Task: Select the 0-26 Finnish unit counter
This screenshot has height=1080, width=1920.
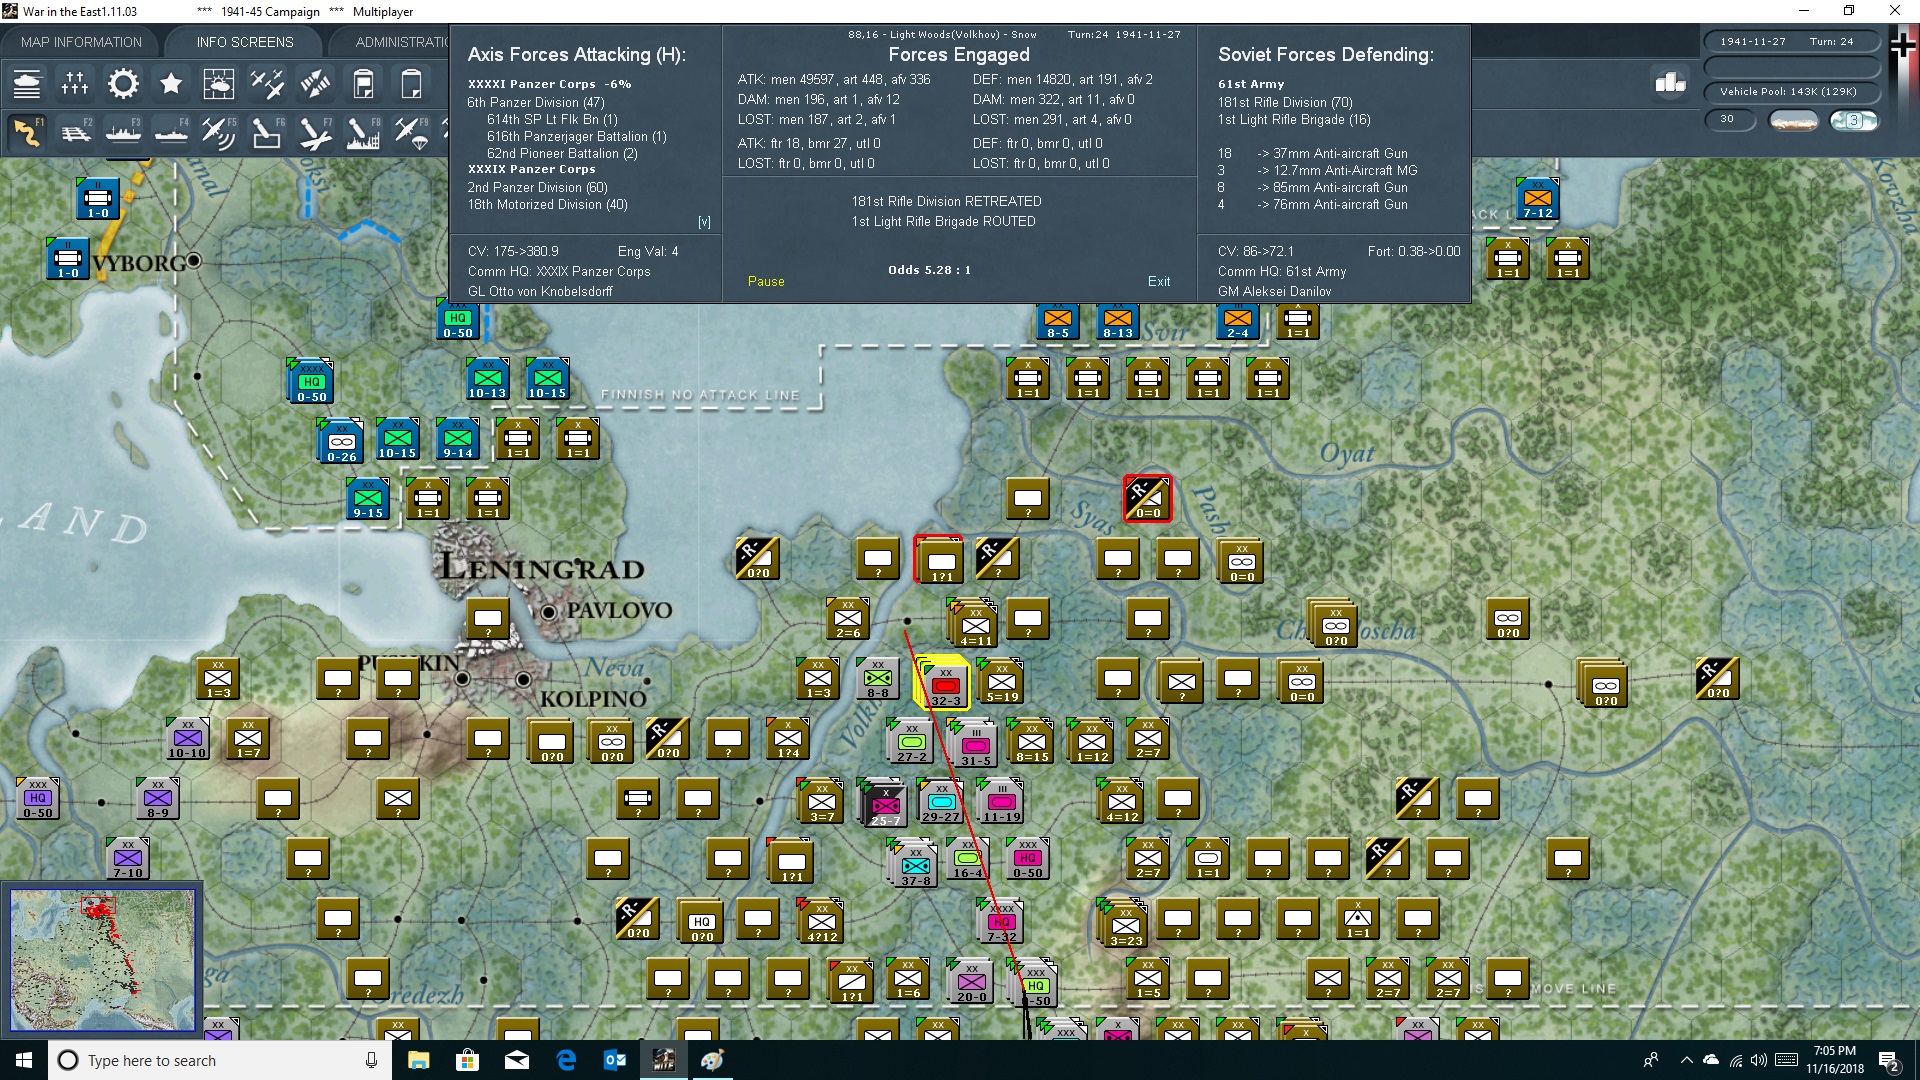Action: (x=341, y=442)
